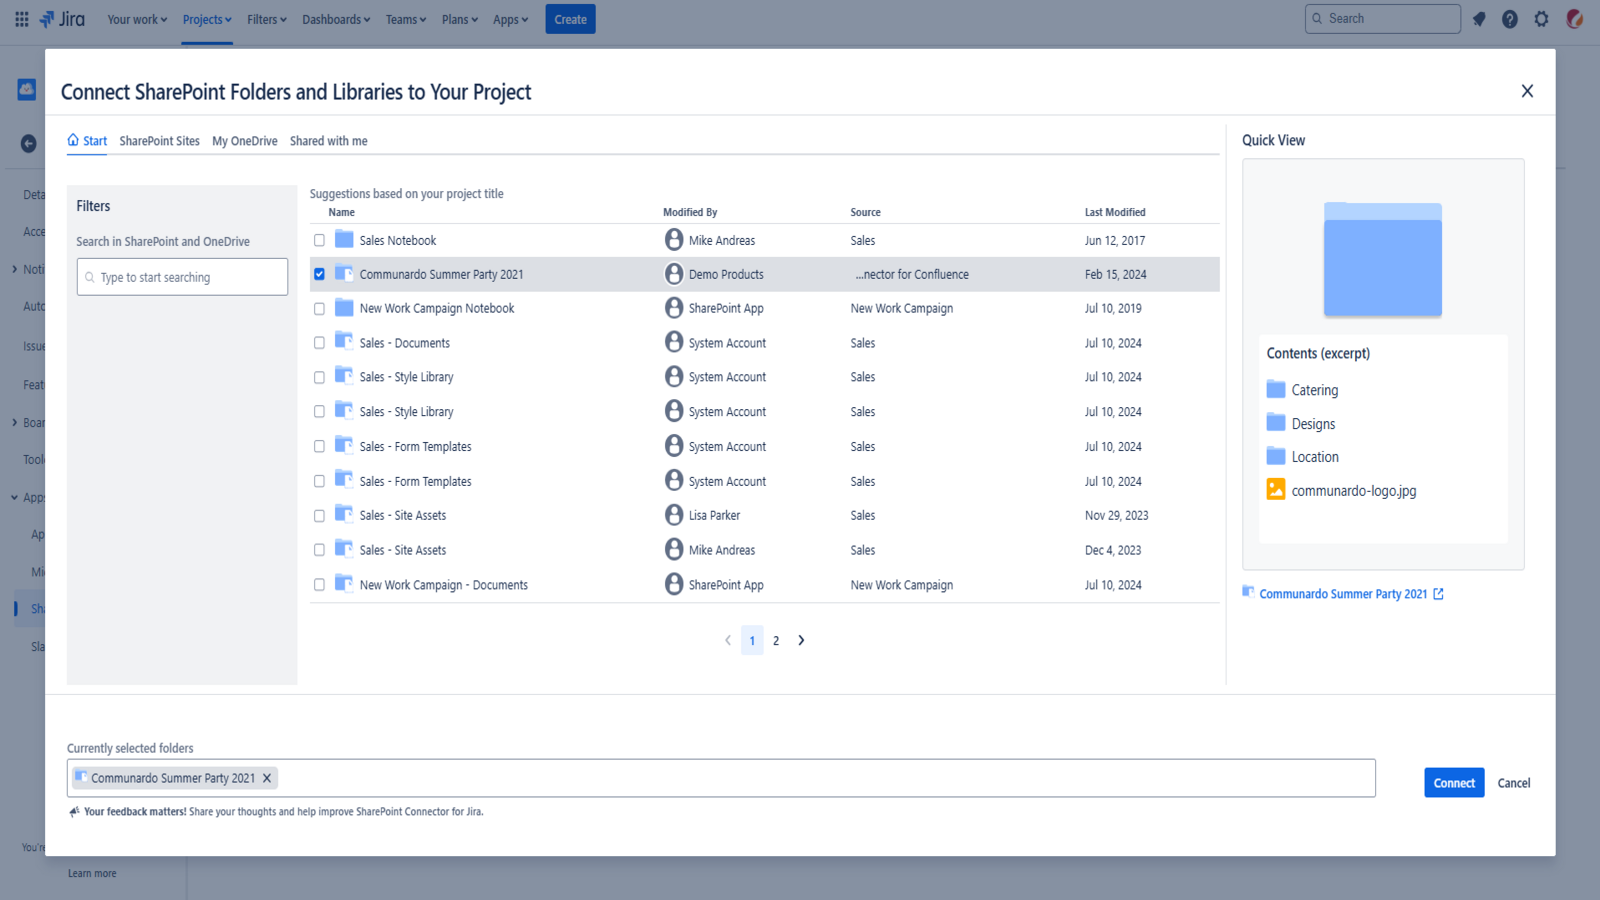Click the communardo-logo.jpg image file icon
Viewport: 1600px width, 900px height.
click(x=1276, y=490)
